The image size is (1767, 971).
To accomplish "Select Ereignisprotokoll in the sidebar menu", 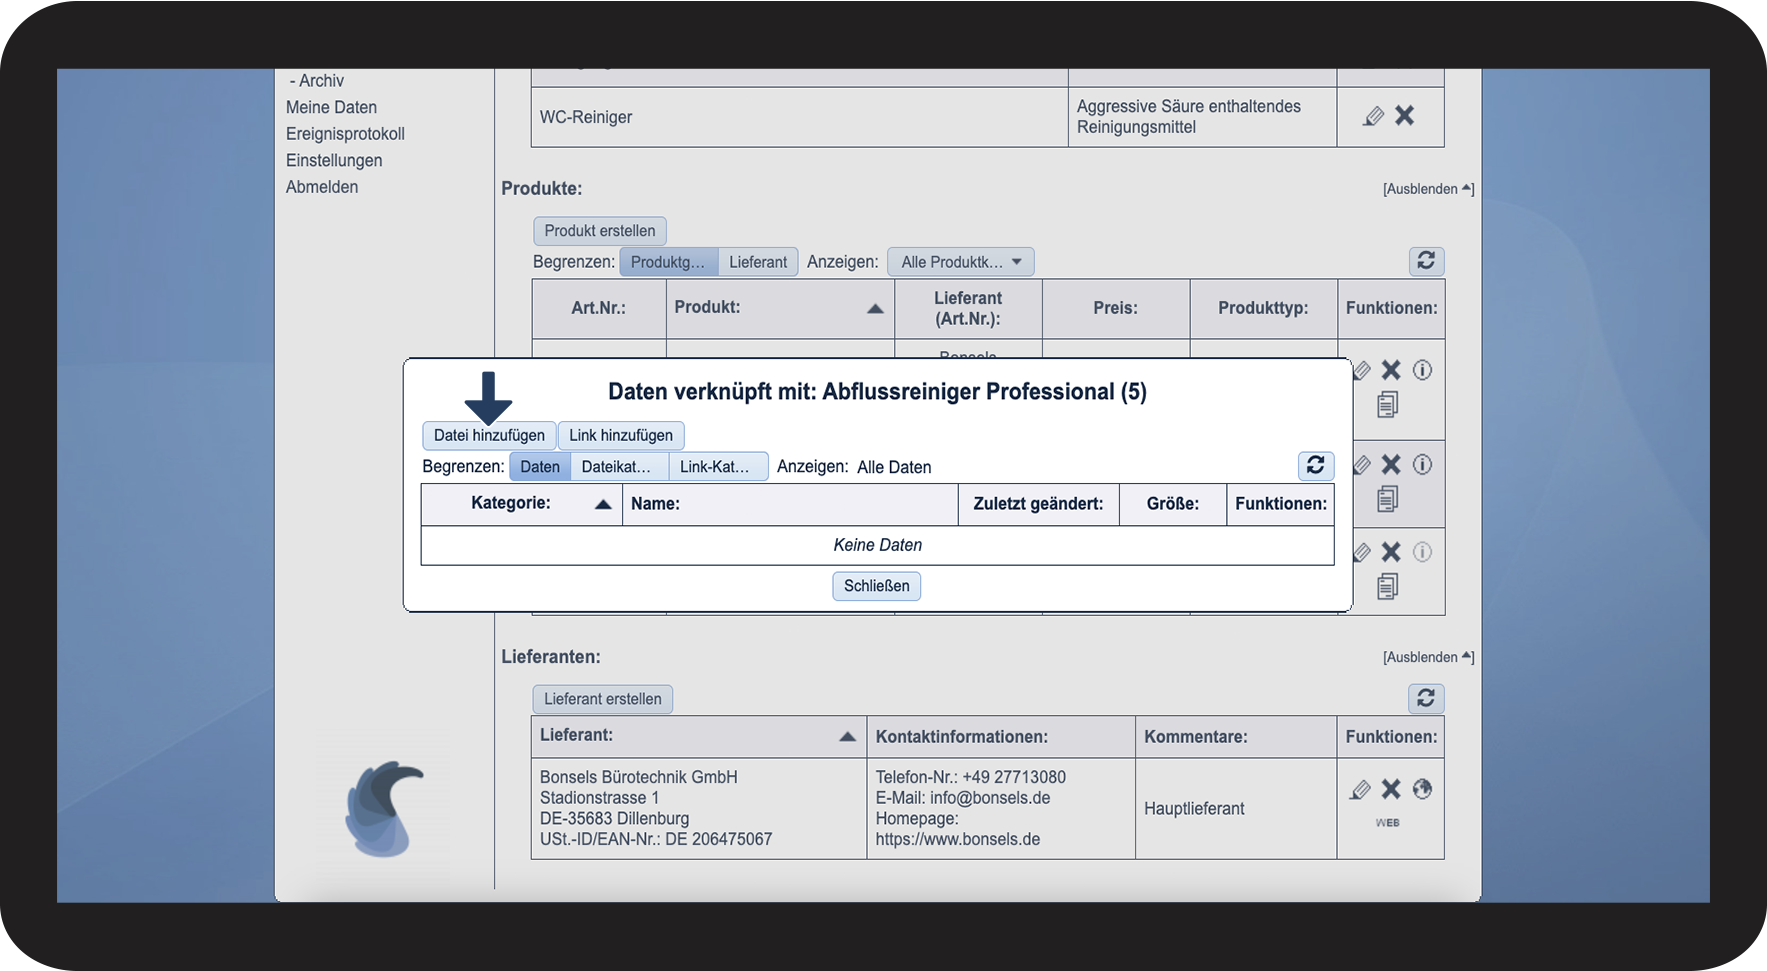I will 345,134.
